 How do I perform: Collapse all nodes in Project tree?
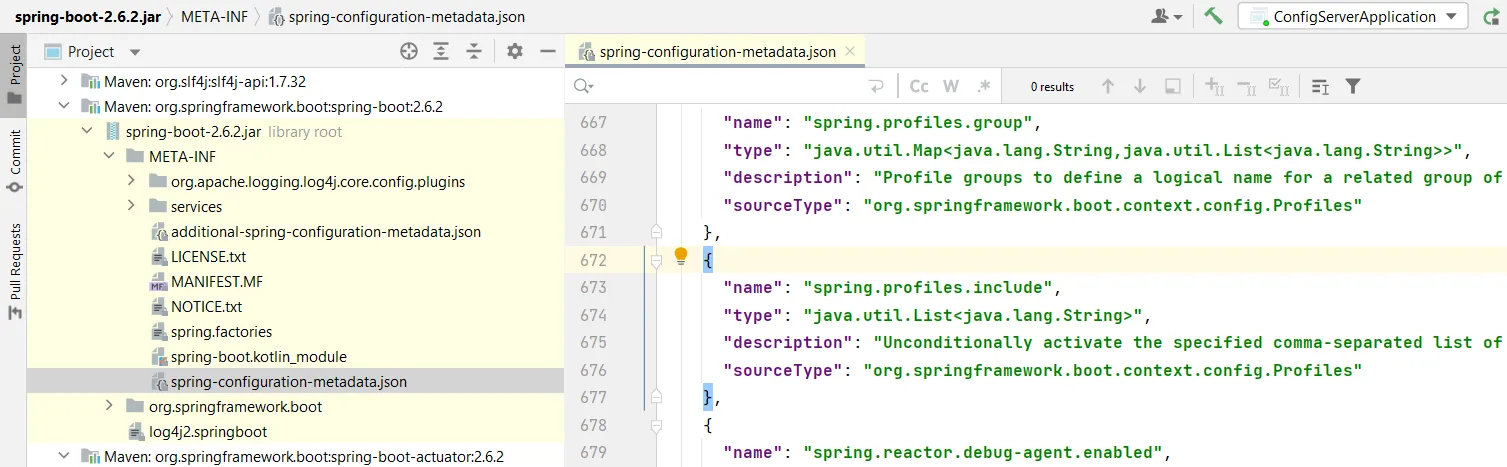pos(474,51)
